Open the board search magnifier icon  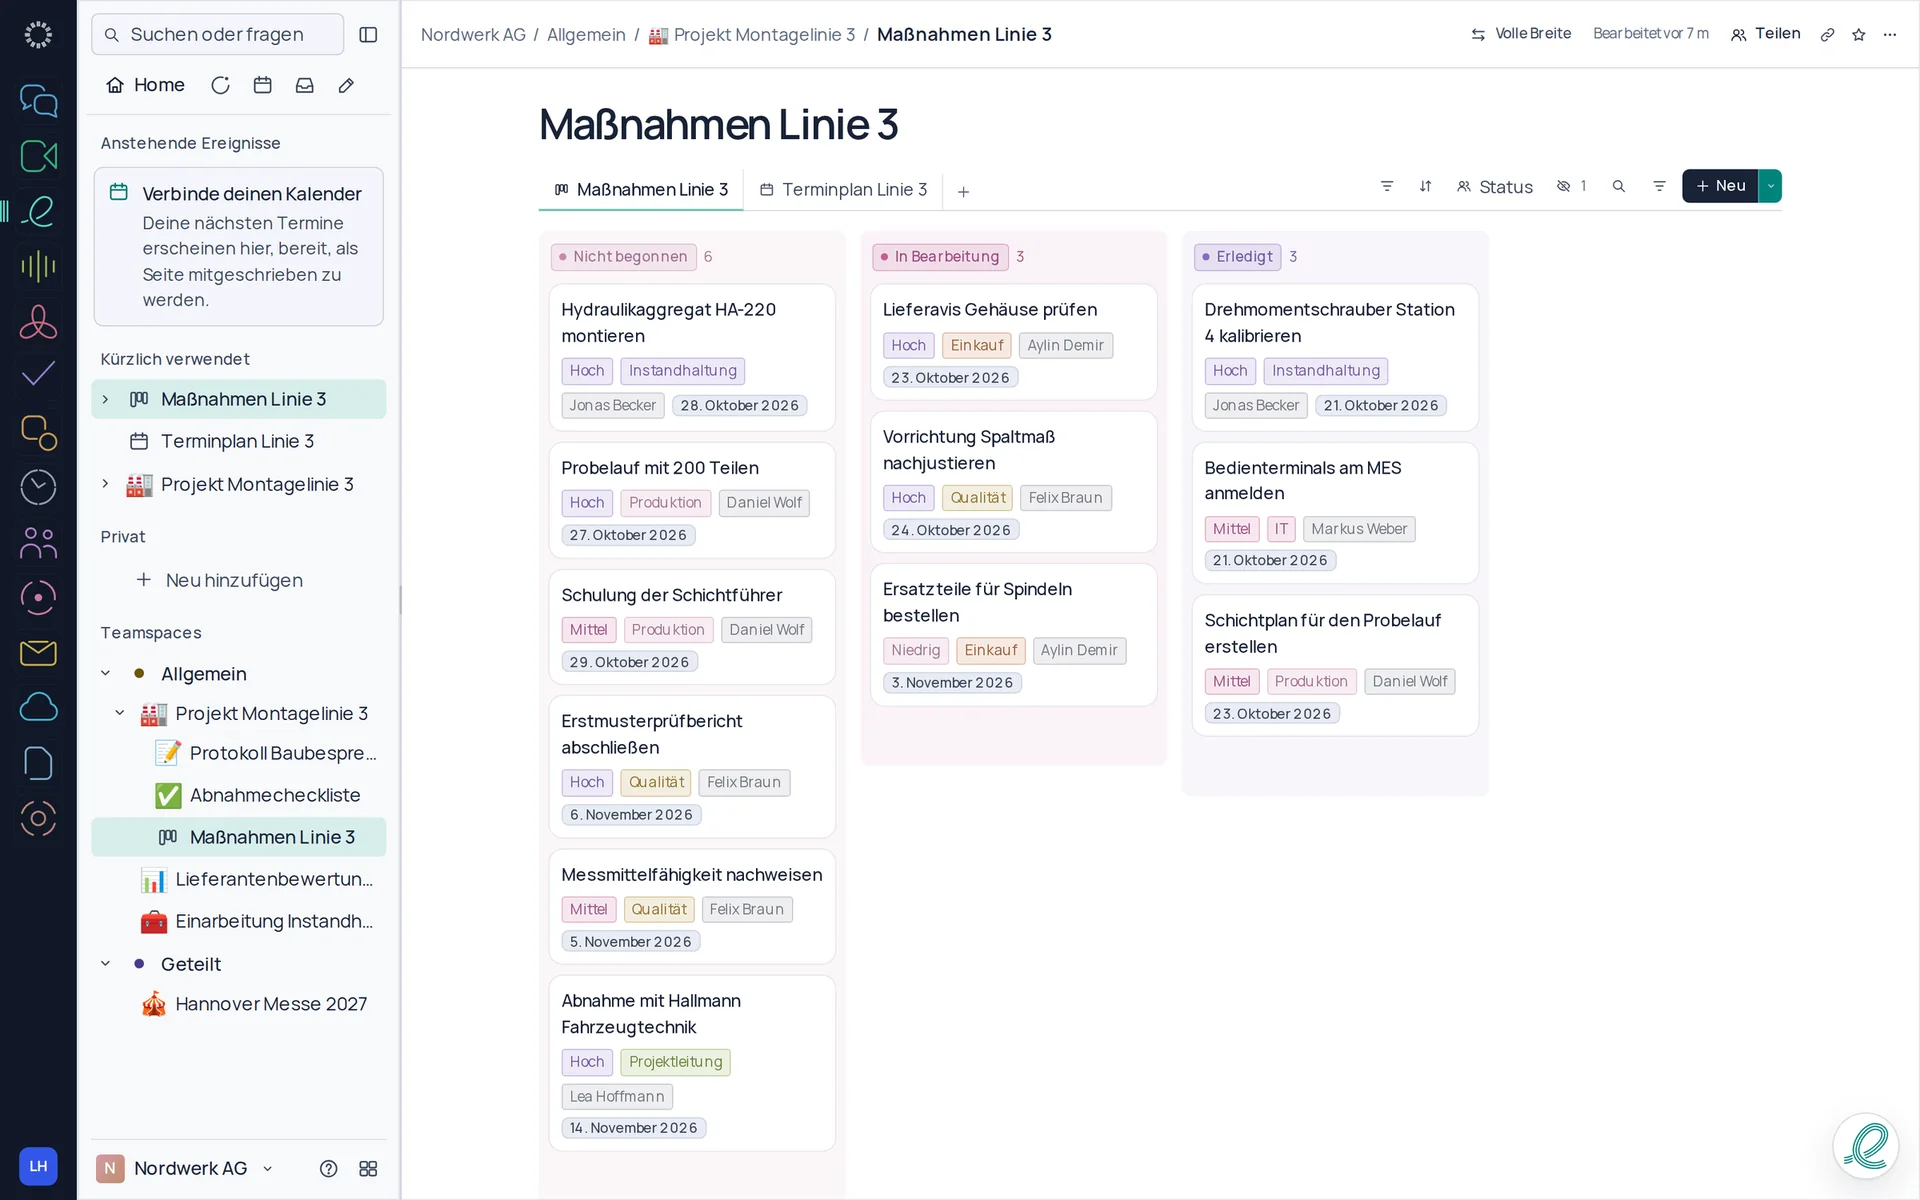click(x=1619, y=186)
